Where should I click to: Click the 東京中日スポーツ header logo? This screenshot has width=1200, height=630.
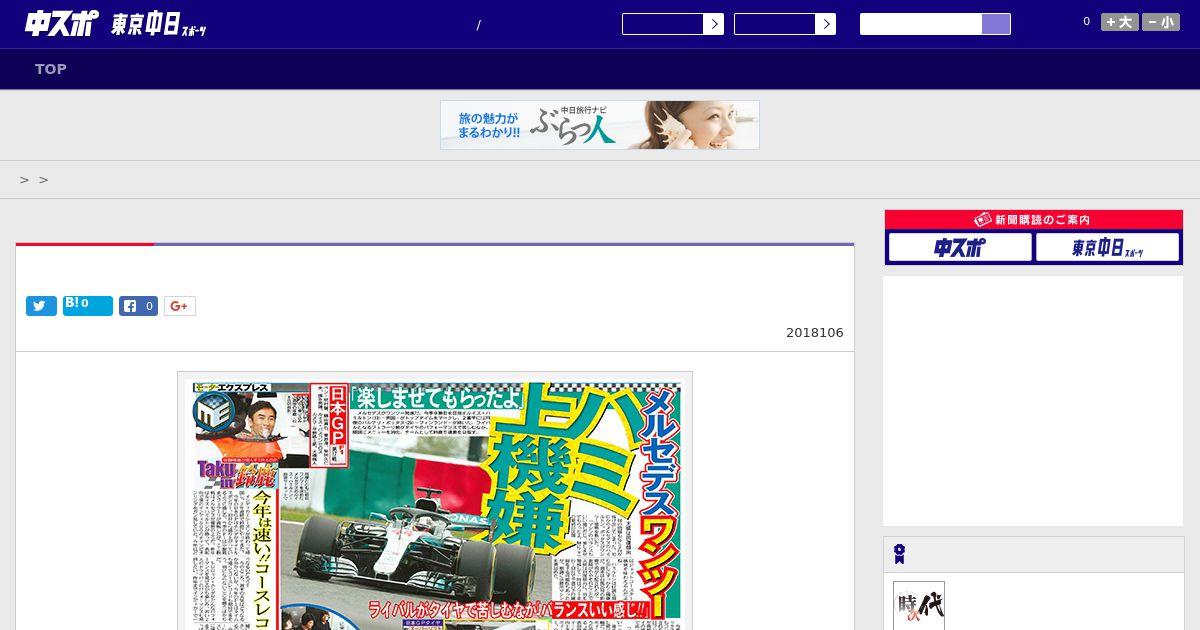tap(159, 26)
